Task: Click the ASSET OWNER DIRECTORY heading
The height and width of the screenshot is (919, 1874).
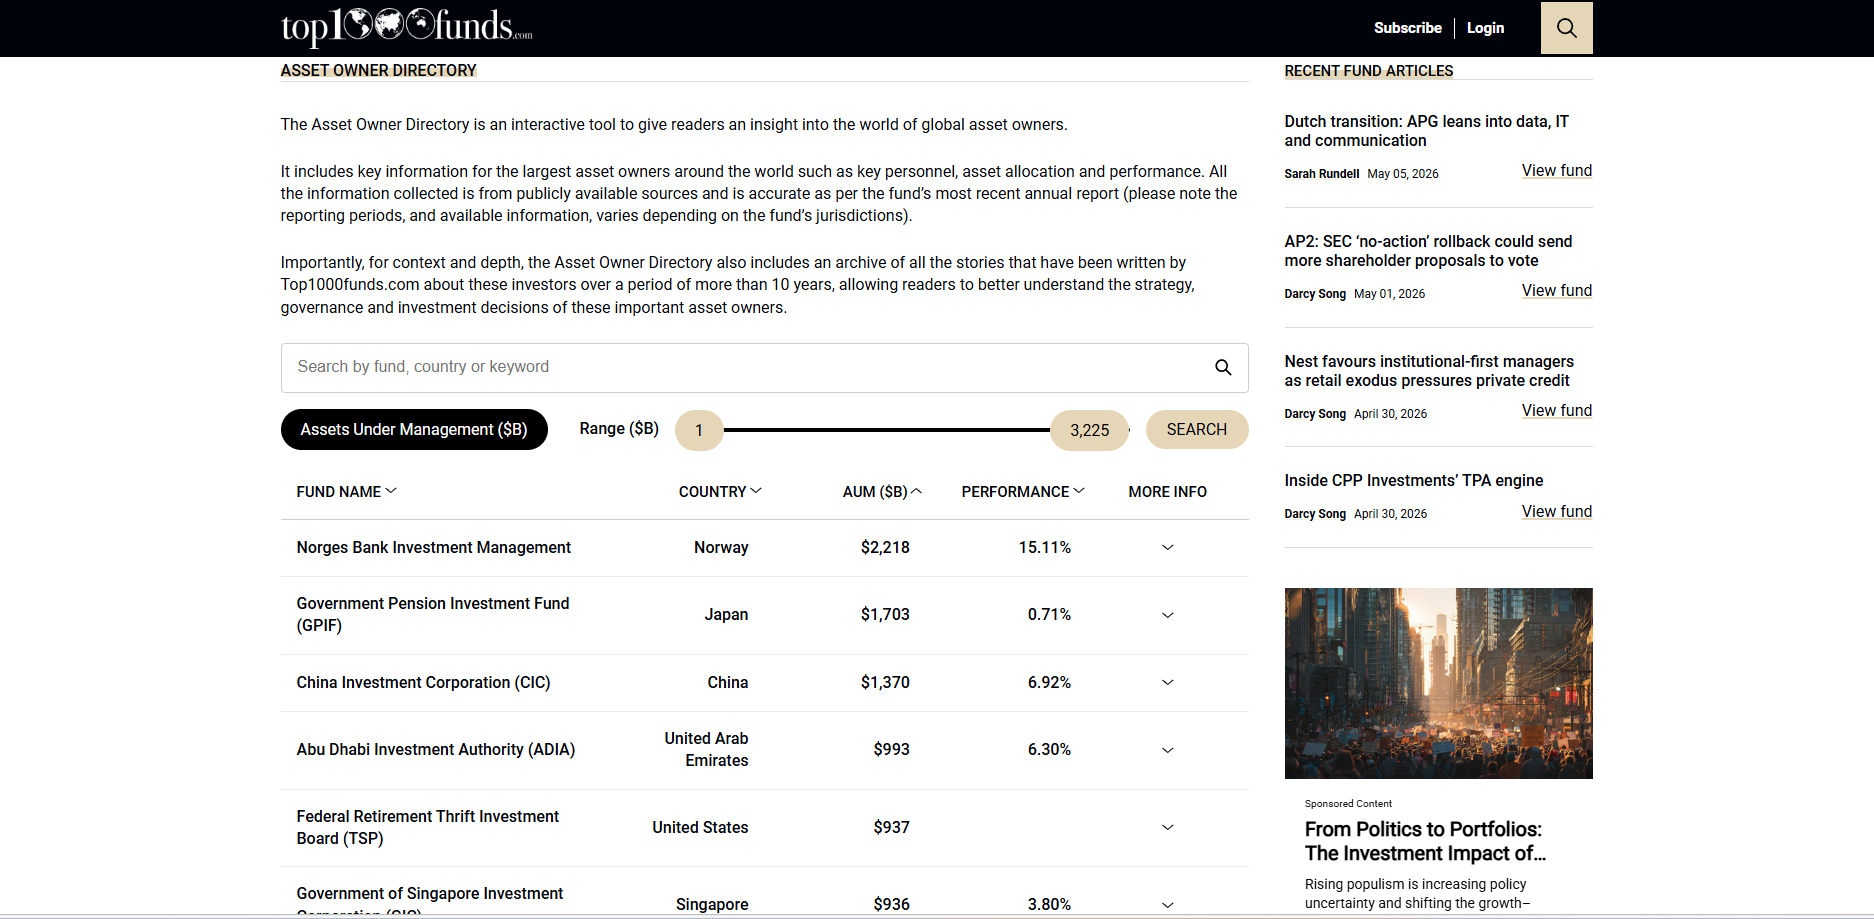Action: click(378, 70)
